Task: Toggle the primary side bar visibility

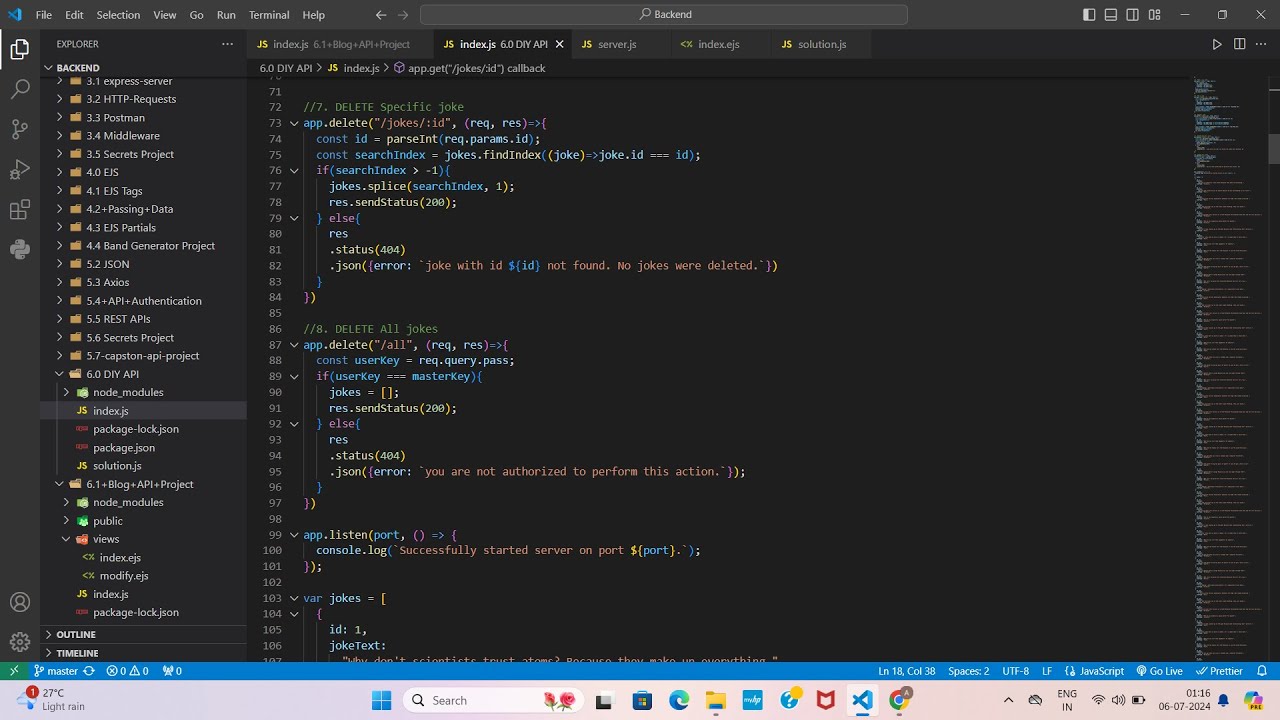Action: pos(1089,15)
